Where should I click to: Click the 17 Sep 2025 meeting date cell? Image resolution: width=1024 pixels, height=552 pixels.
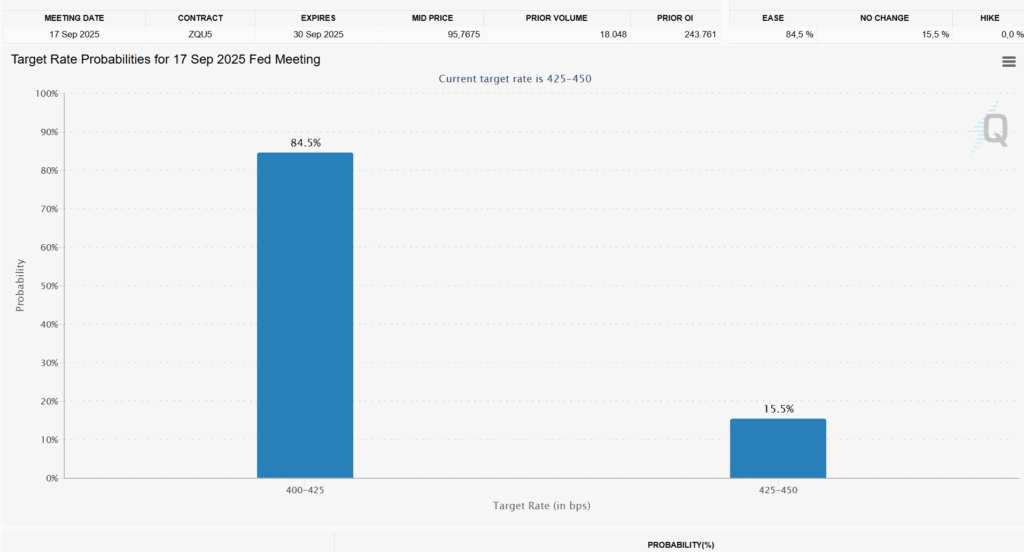click(x=74, y=35)
